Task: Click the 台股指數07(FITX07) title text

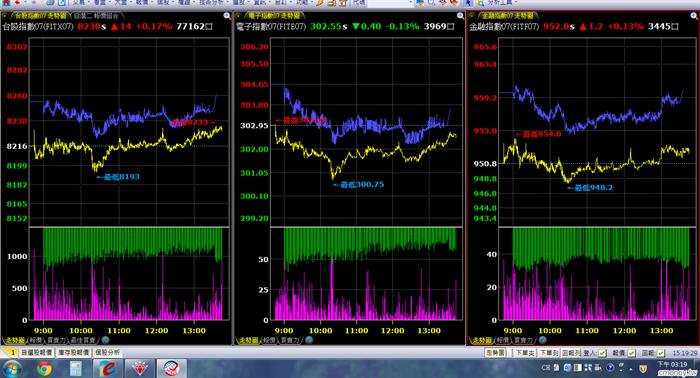Action: click(x=38, y=26)
